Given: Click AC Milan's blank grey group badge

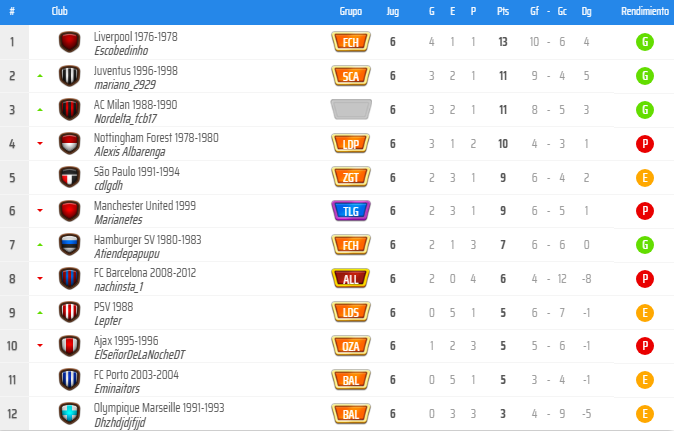Looking at the screenshot, I should click(350, 110).
